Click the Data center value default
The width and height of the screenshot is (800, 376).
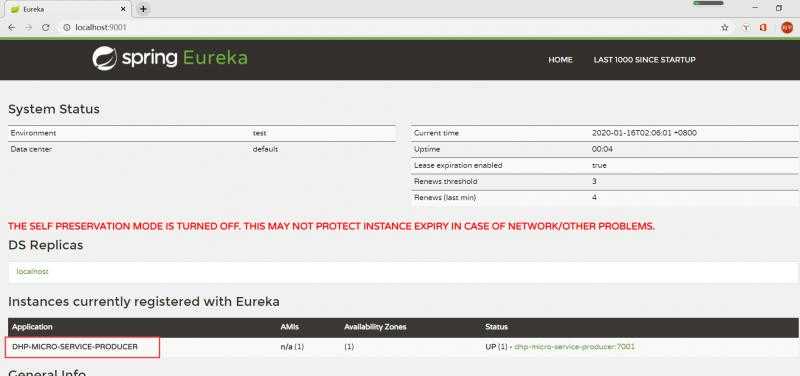point(265,149)
